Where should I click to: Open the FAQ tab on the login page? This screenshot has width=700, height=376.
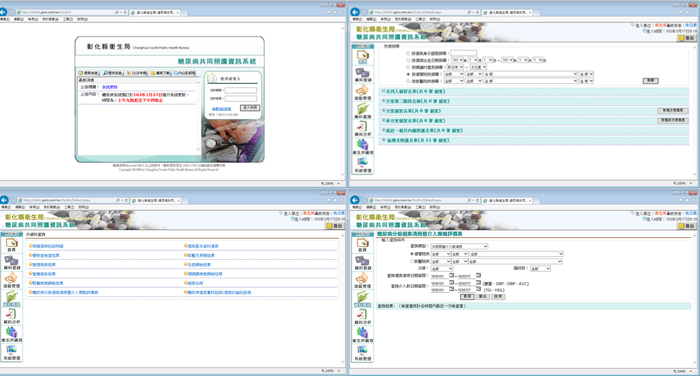(184, 73)
